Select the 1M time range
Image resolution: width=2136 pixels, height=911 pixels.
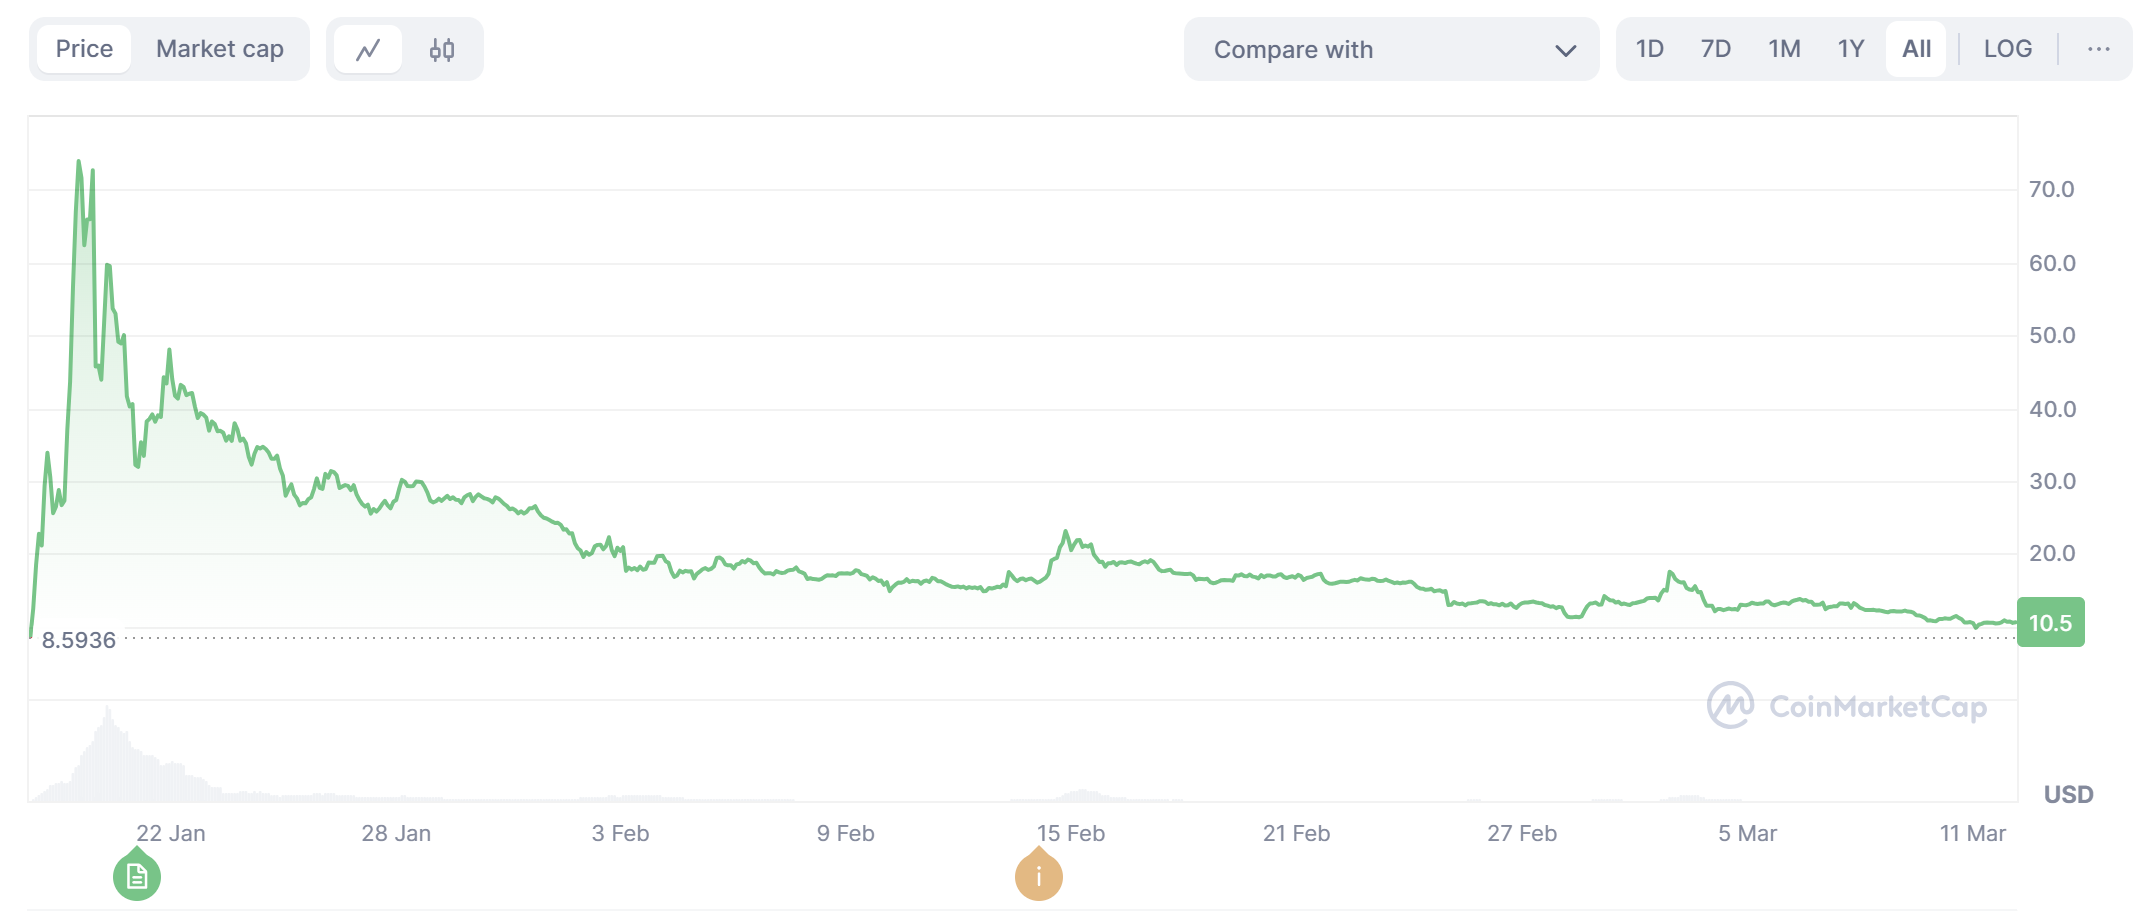click(x=1784, y=49)
